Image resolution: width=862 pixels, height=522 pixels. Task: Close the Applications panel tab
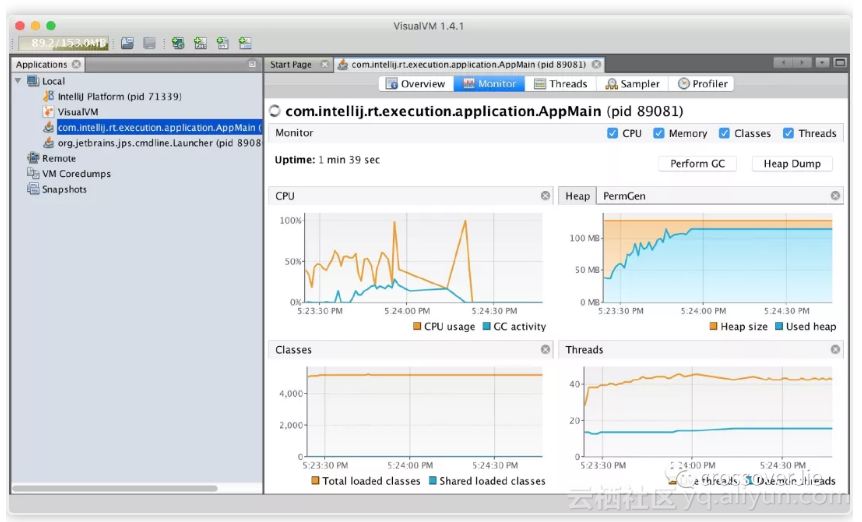76,64
